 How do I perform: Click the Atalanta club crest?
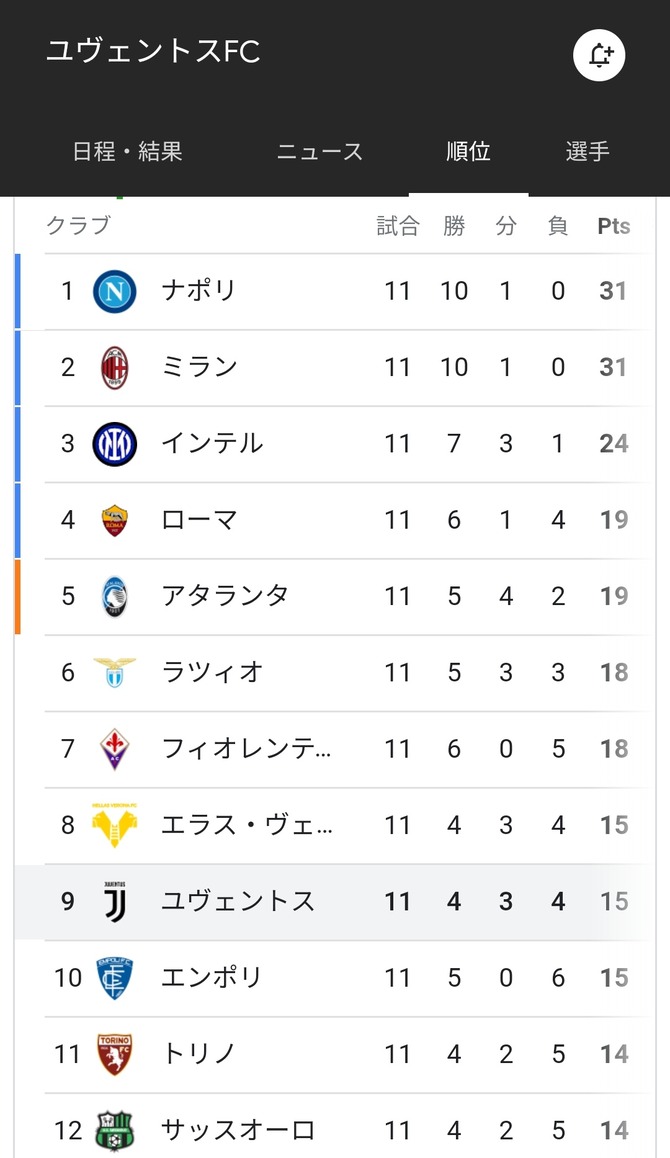click(x=115, y=596)
